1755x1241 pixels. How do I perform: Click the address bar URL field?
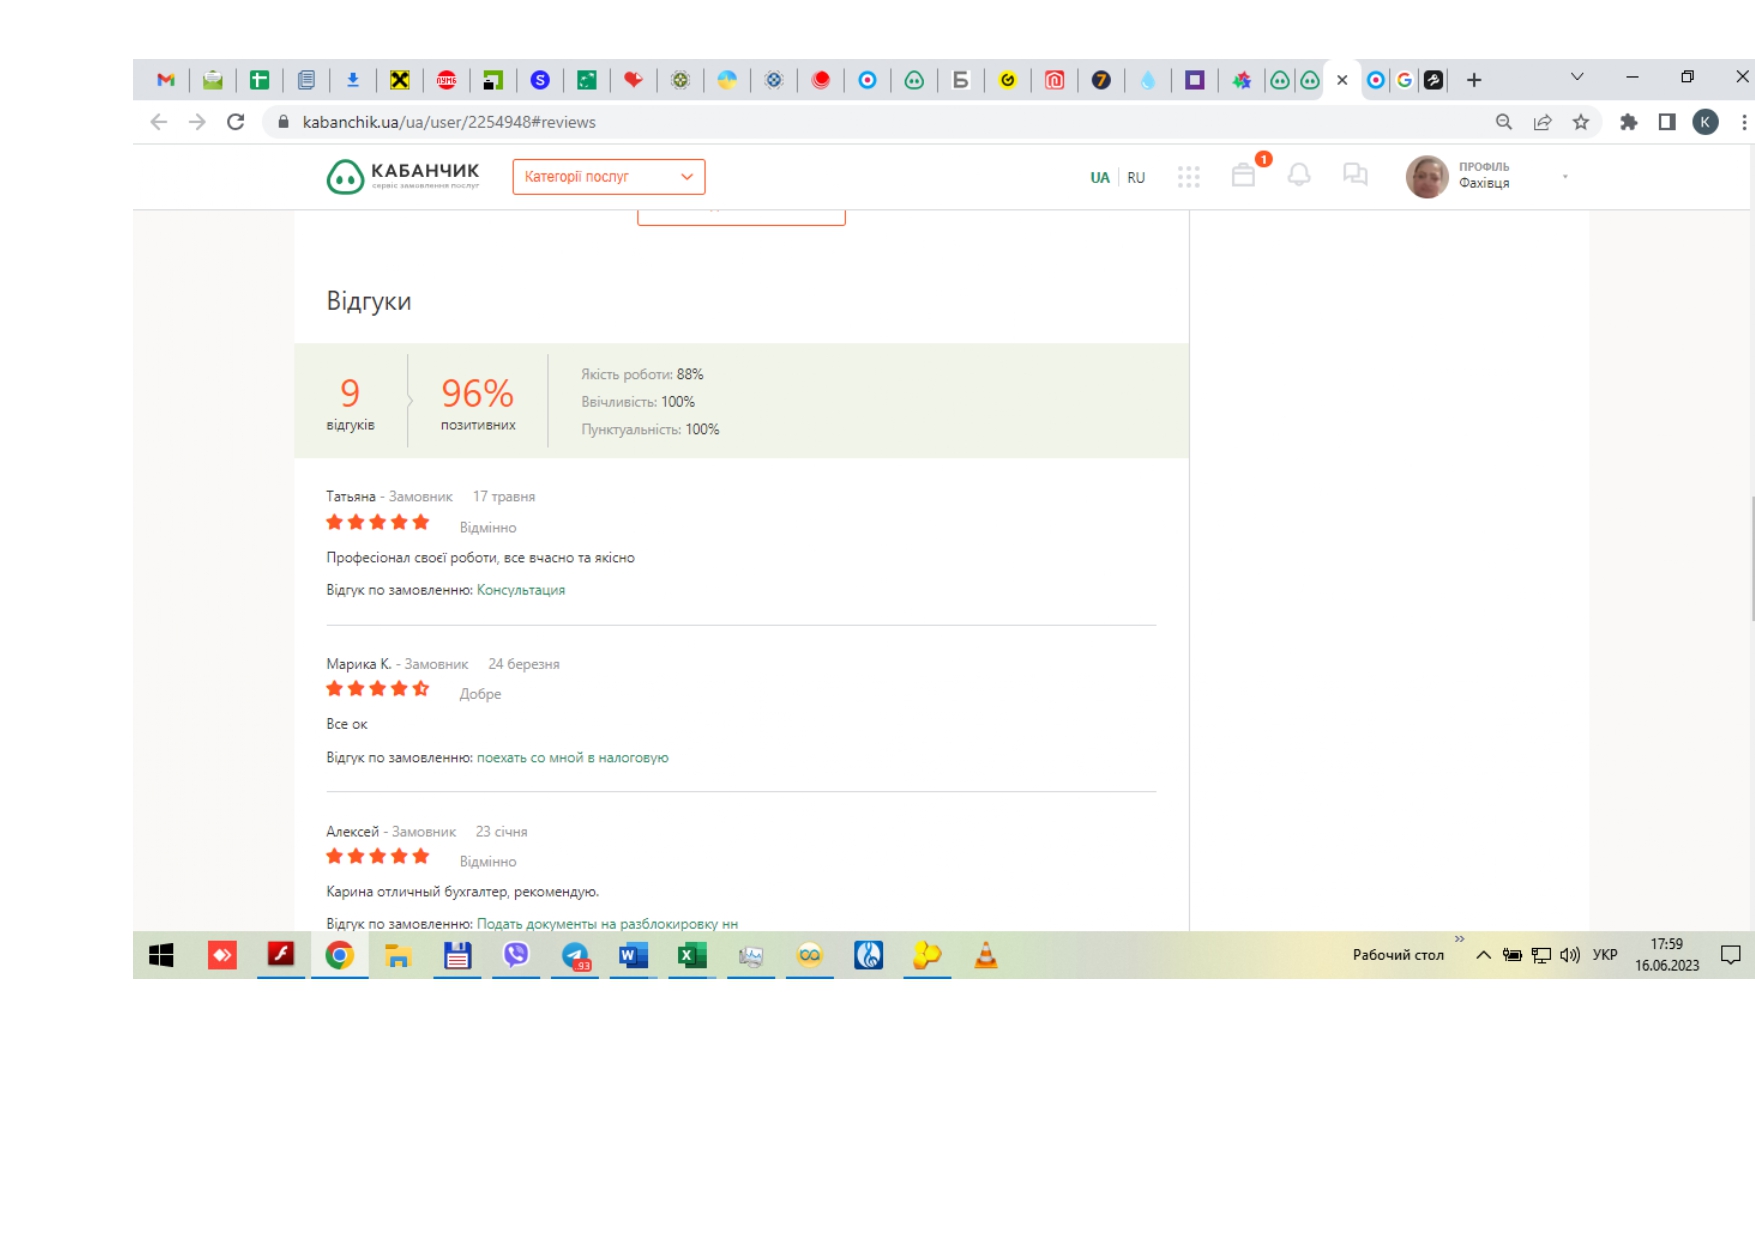coord(880,122)
